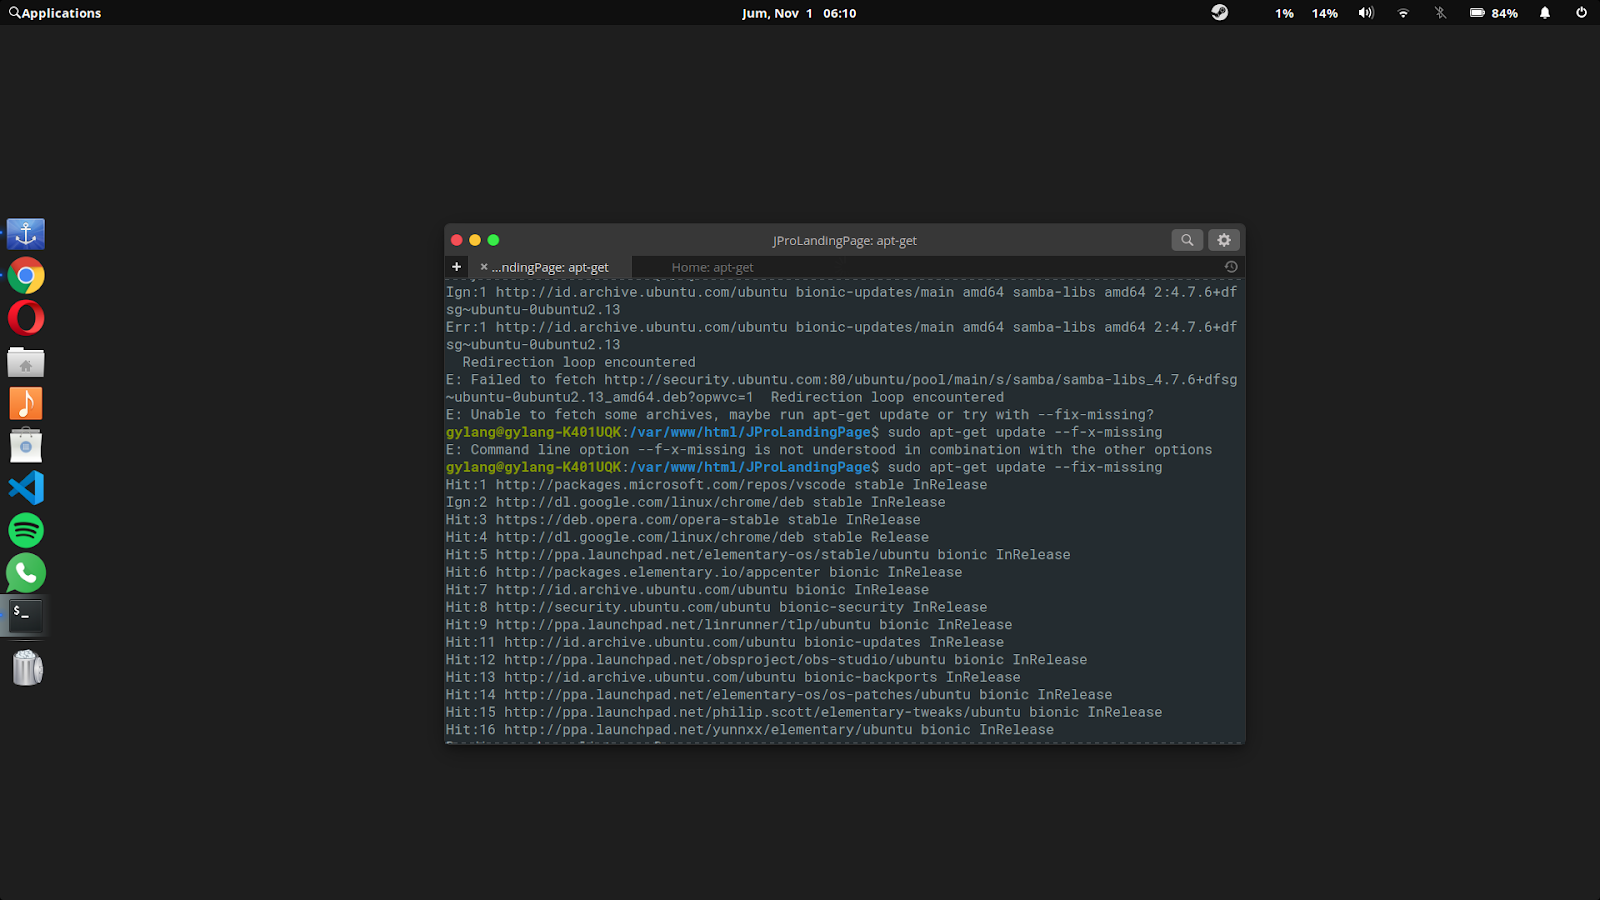Launch Visual Studio Code from the dock
Image resolution: width=1600 pixels, height=900 pixels.
[26, 488]
